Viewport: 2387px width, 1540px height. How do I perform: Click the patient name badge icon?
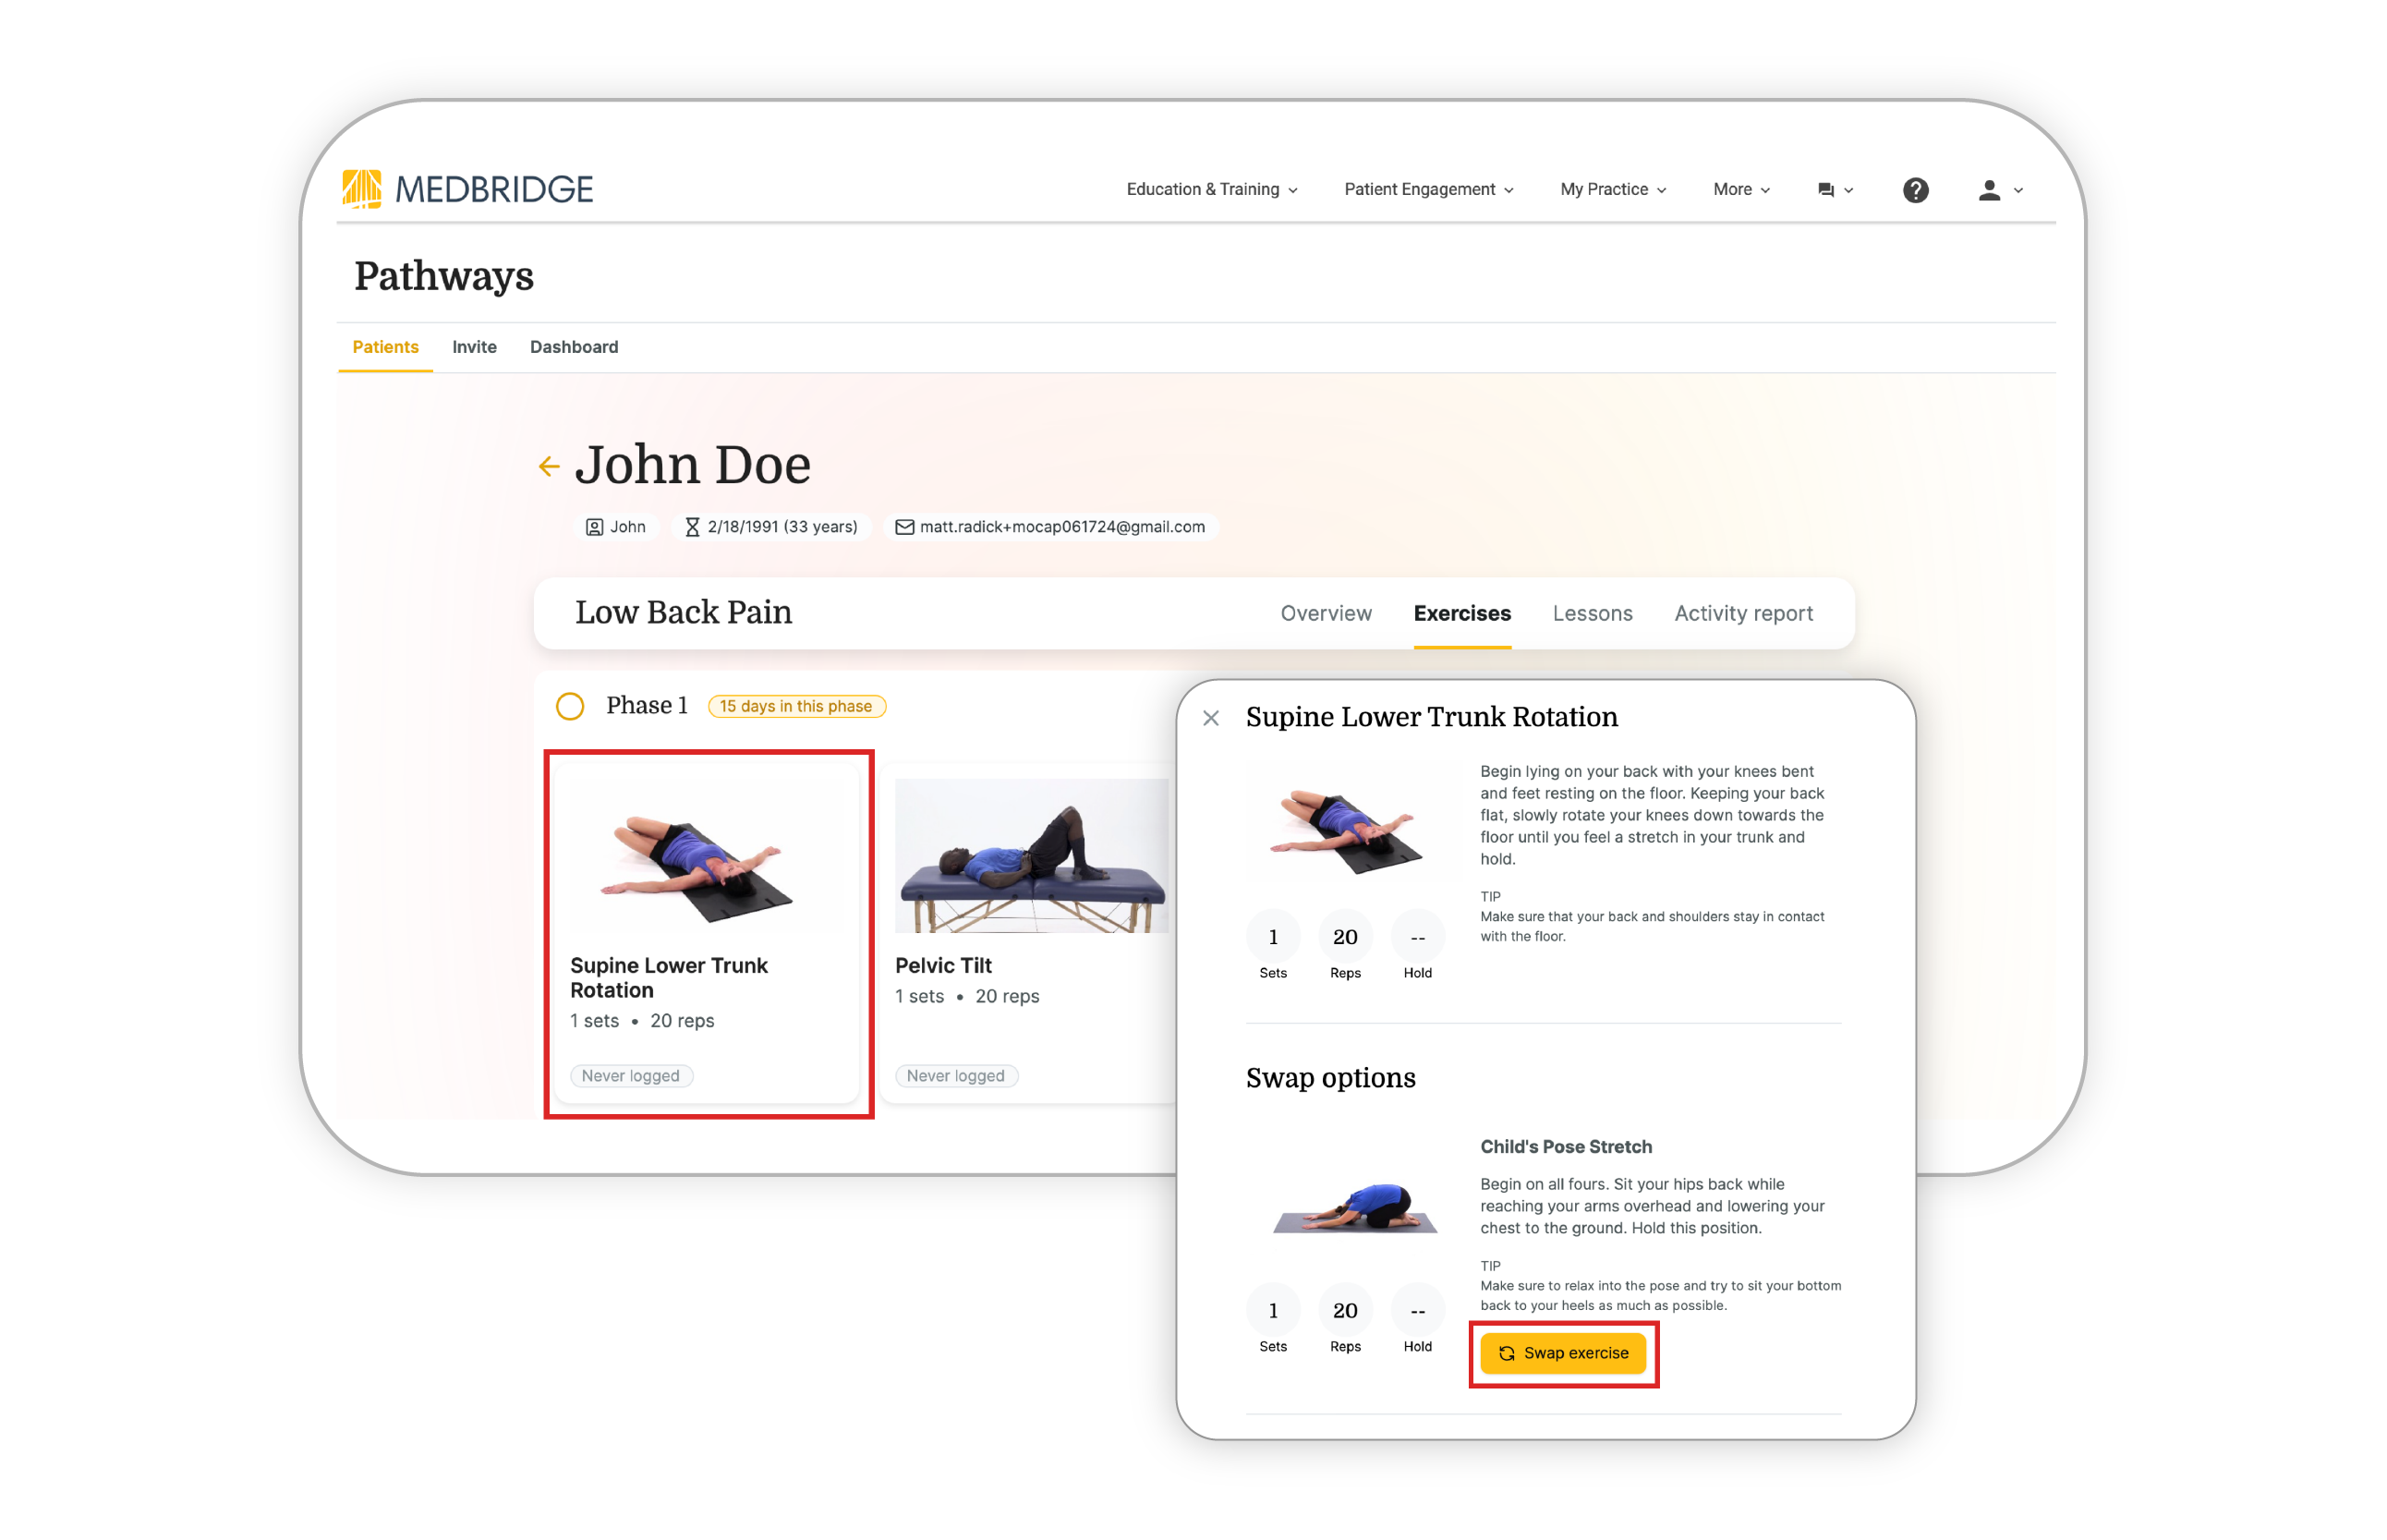594,527
